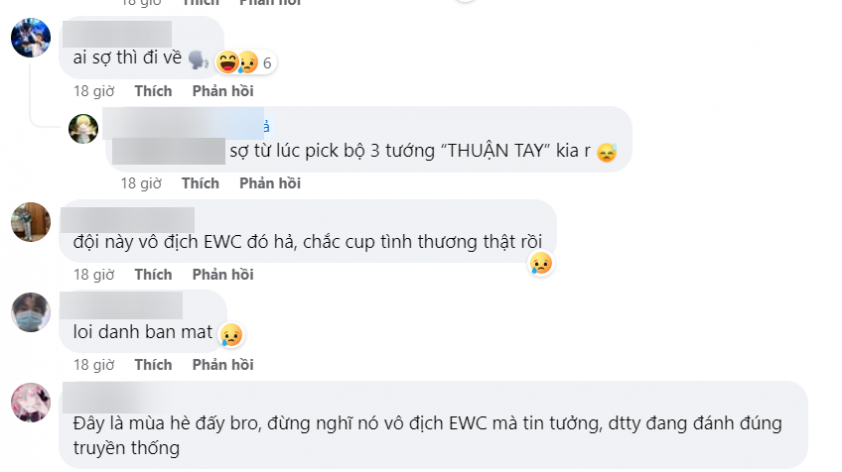Open author name of 'cup tình thương' comment
Screen dimensions: 842x472
tap(128, 220)
